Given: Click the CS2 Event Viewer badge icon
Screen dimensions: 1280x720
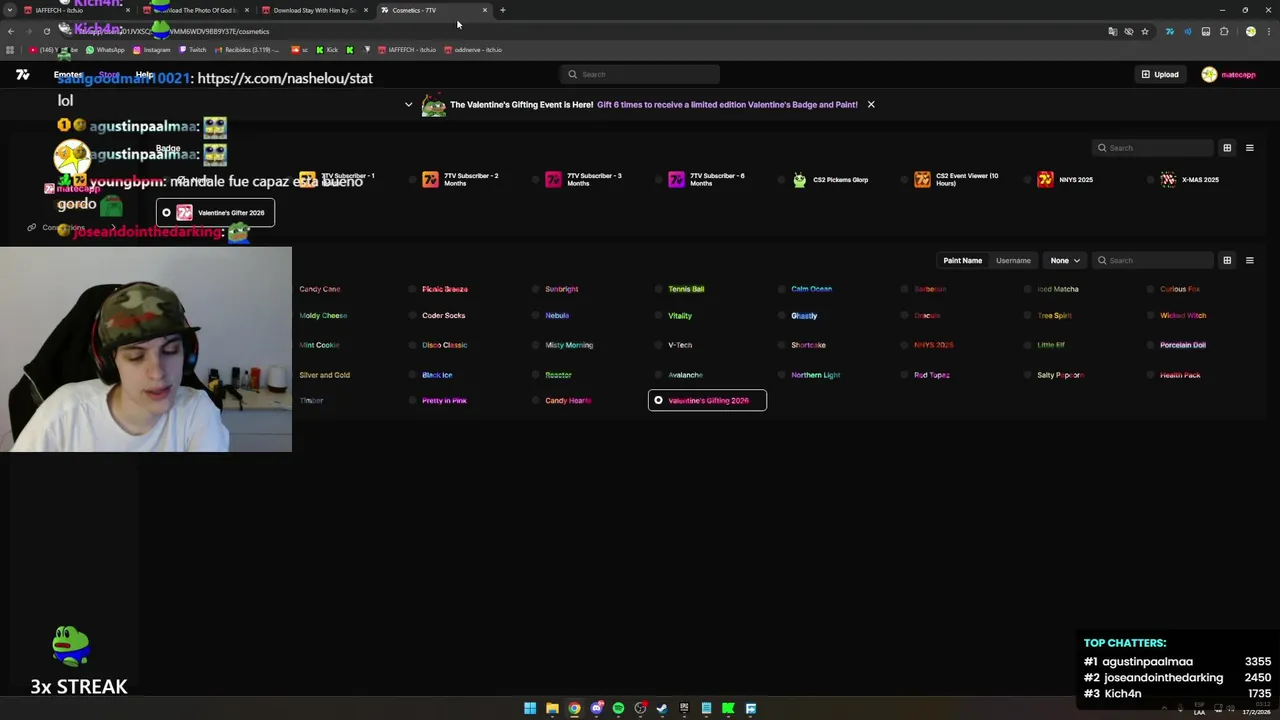Looking at the screenshot, I should (922, 180).
